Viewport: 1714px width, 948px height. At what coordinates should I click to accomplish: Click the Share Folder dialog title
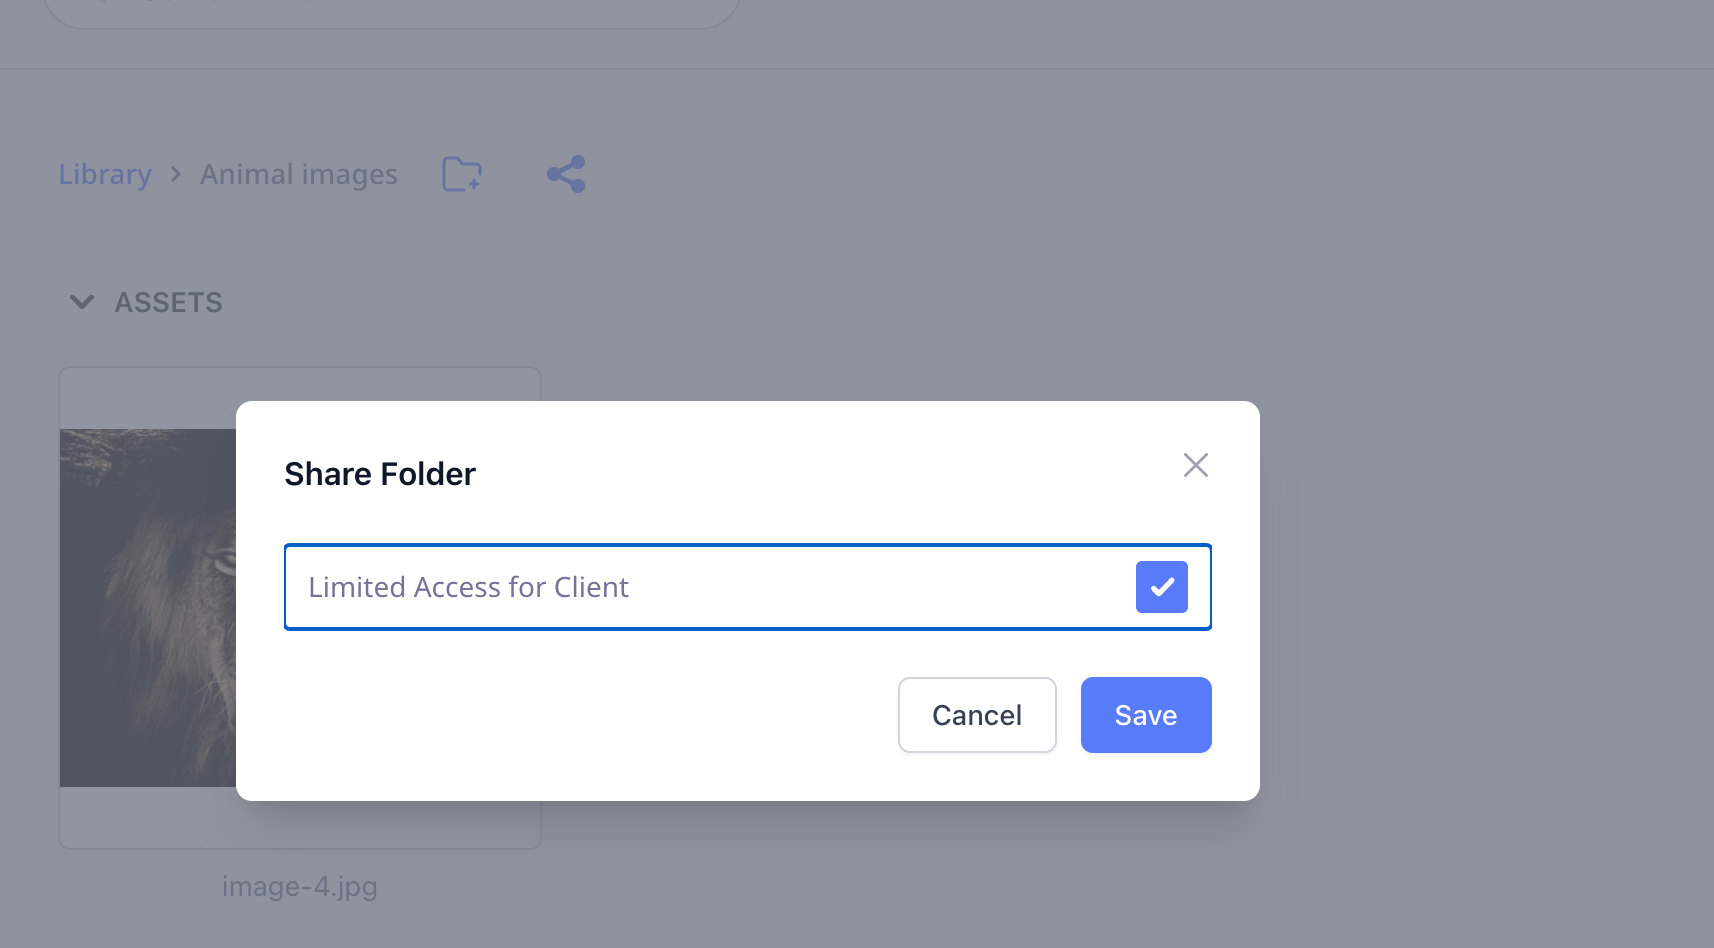[380, 474]
